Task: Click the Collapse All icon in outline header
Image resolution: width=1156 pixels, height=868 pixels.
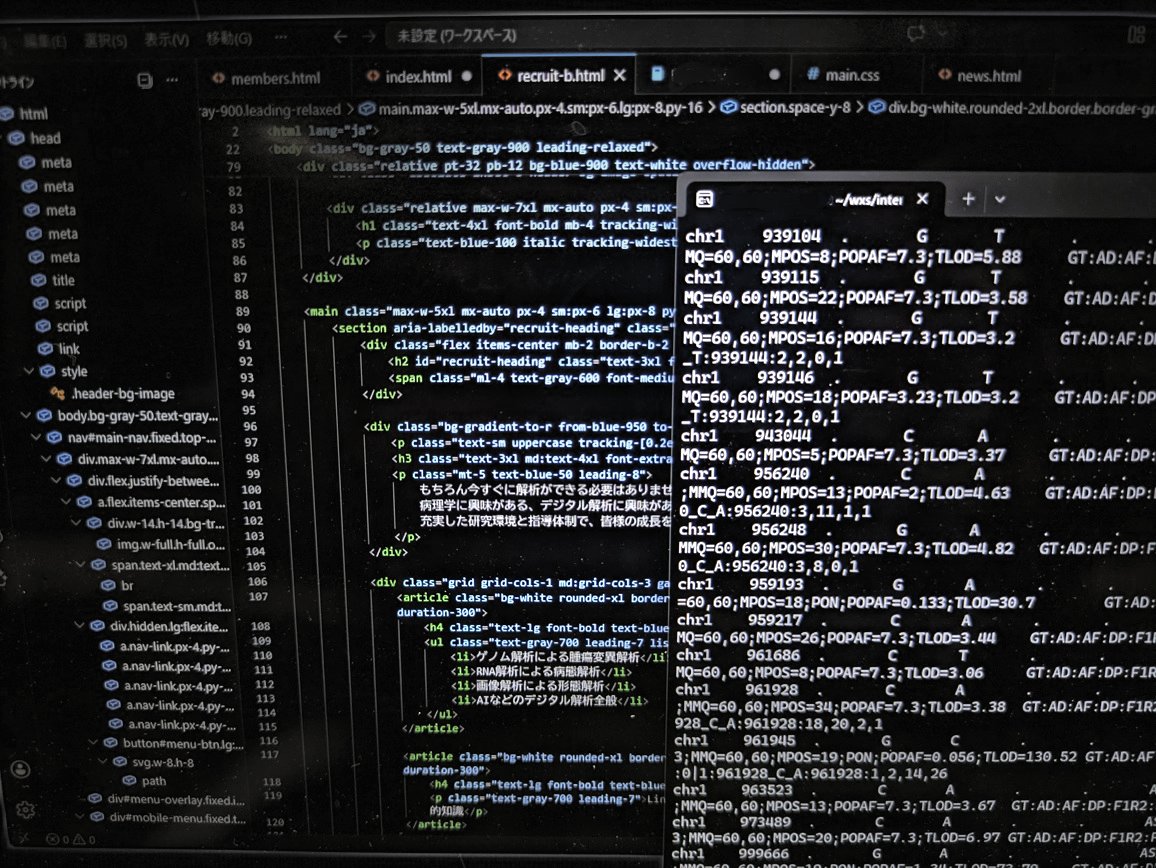Action: pos(145,81)
